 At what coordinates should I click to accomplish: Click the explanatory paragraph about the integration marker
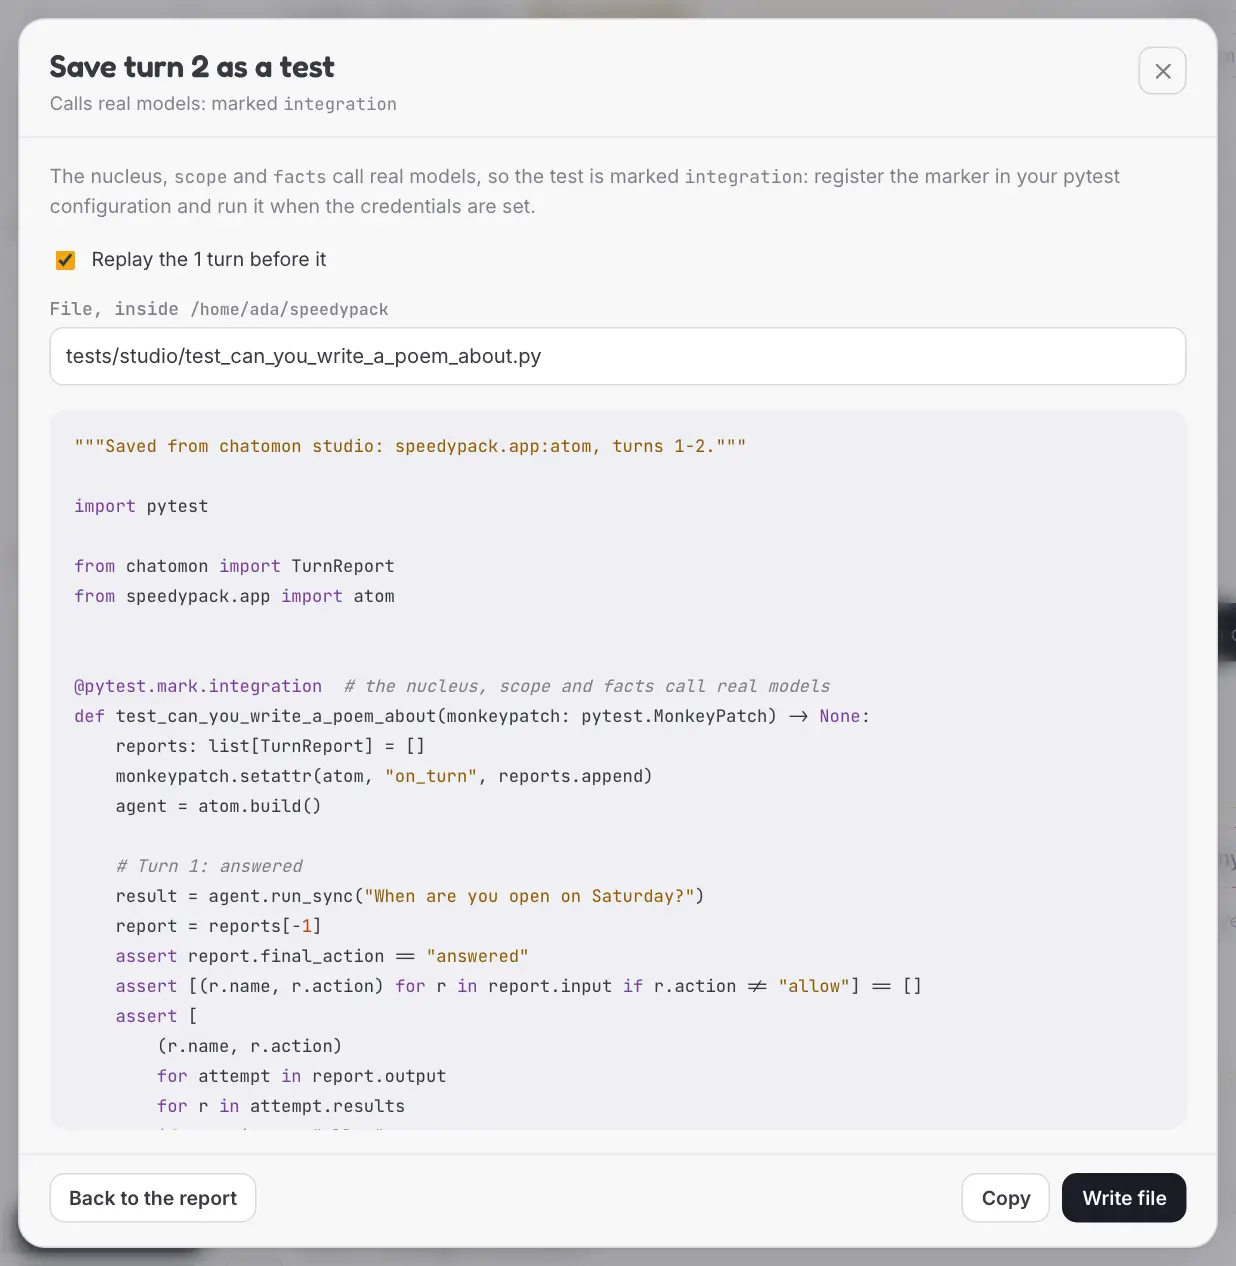[x=585, y=191]
